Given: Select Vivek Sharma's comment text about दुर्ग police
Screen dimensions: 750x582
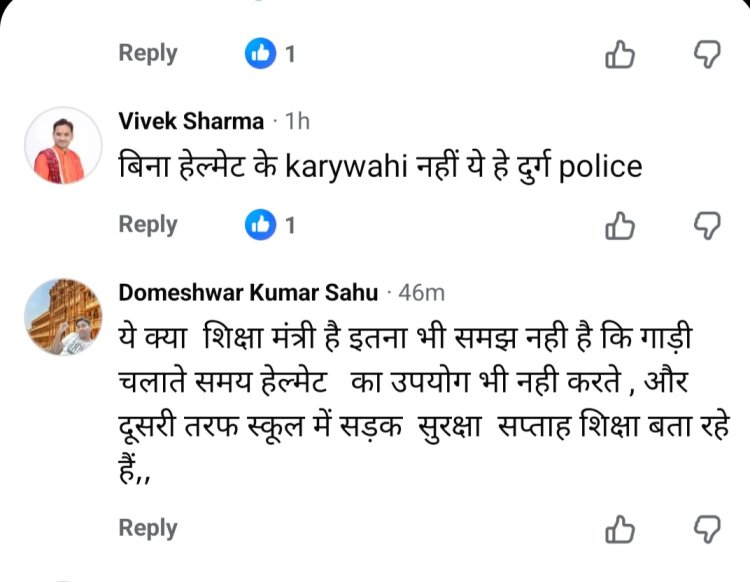Looking at the screenshot, I should click(380, 166).
